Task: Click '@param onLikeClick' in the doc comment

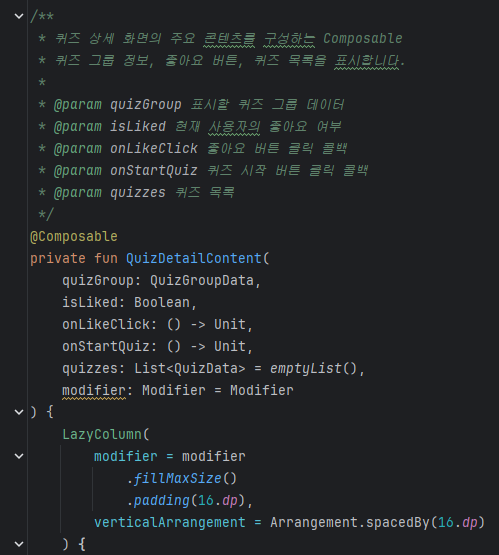Action: tap(126, 148)
